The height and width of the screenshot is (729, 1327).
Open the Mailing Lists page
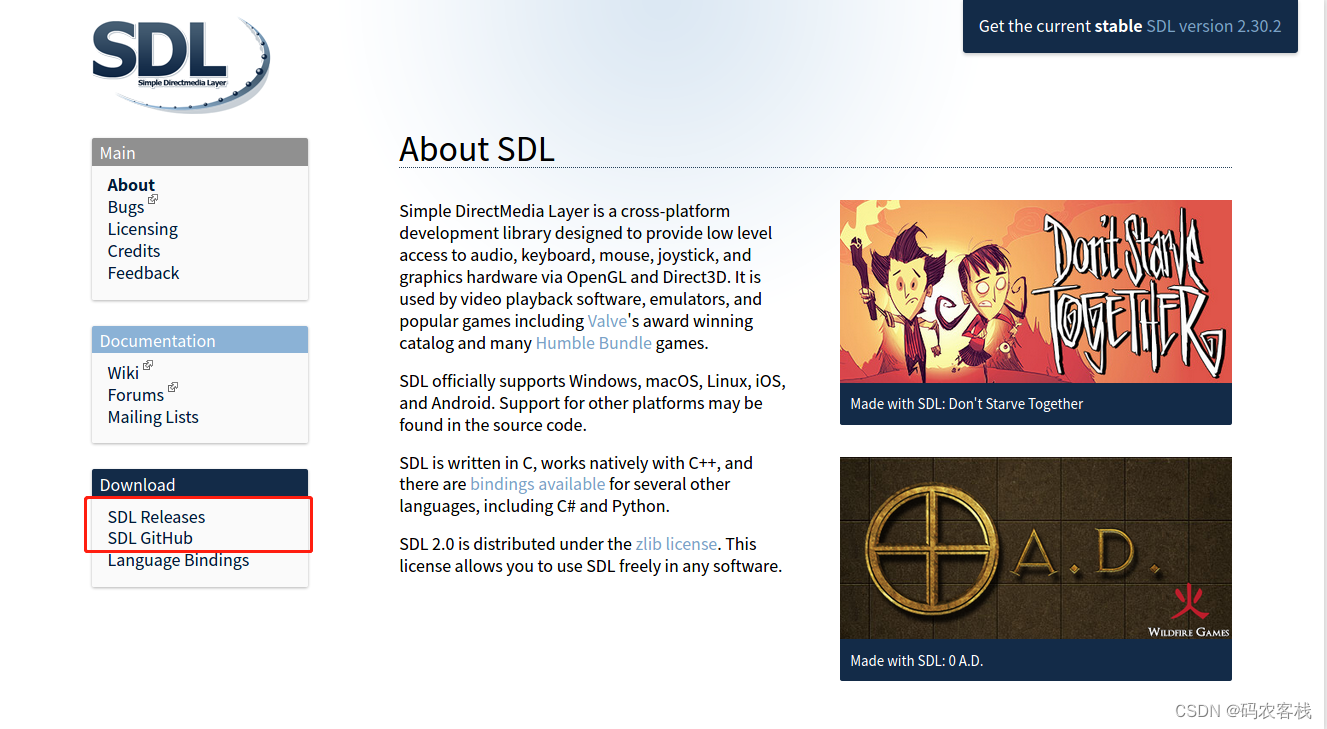point(153,416)
